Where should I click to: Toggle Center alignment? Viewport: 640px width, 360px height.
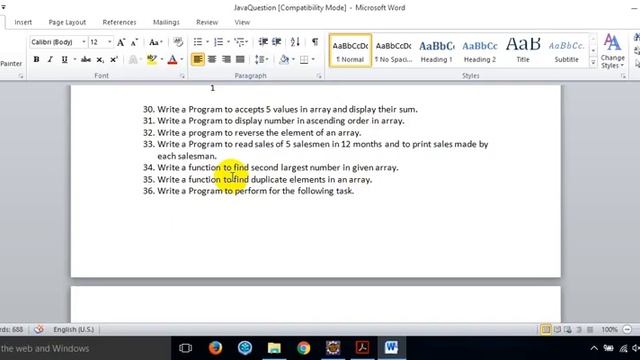coord(212,60)
